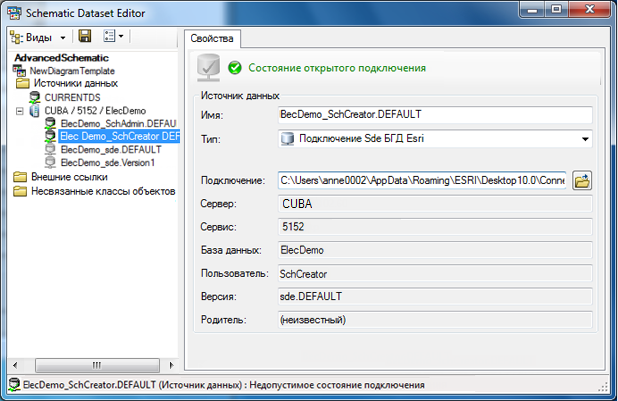
Task: Click the Сервер field showing CUBA
Action: click(x=435, y=204)
